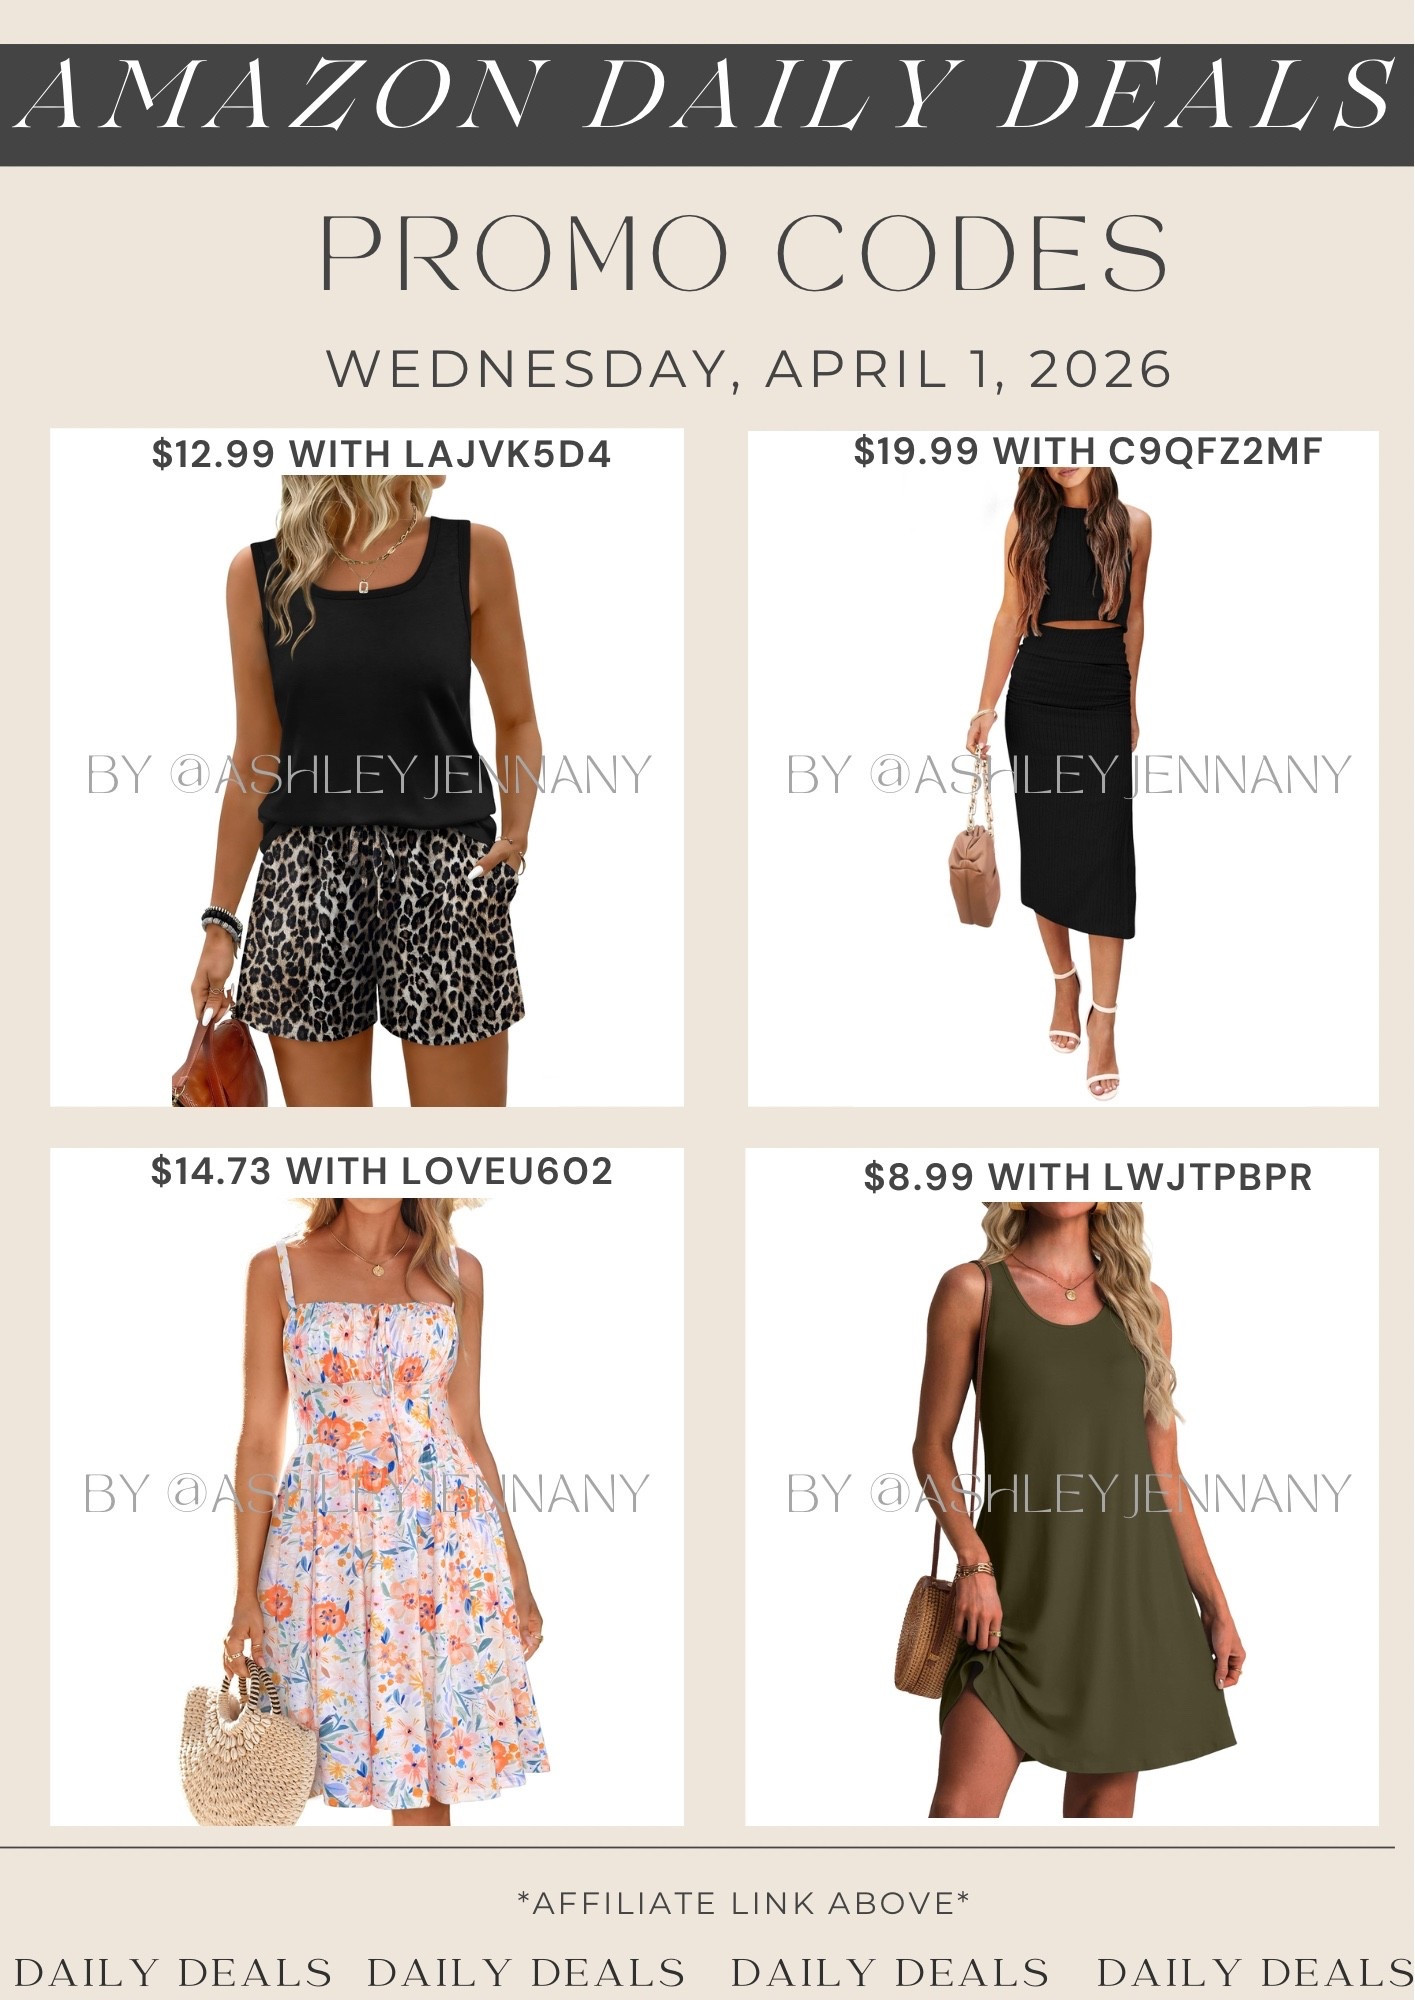Screen dimensions: 1415x2000
Task: Click the @ASHLEYJENNANY watermark on leopard set
Action: point(368,775)
